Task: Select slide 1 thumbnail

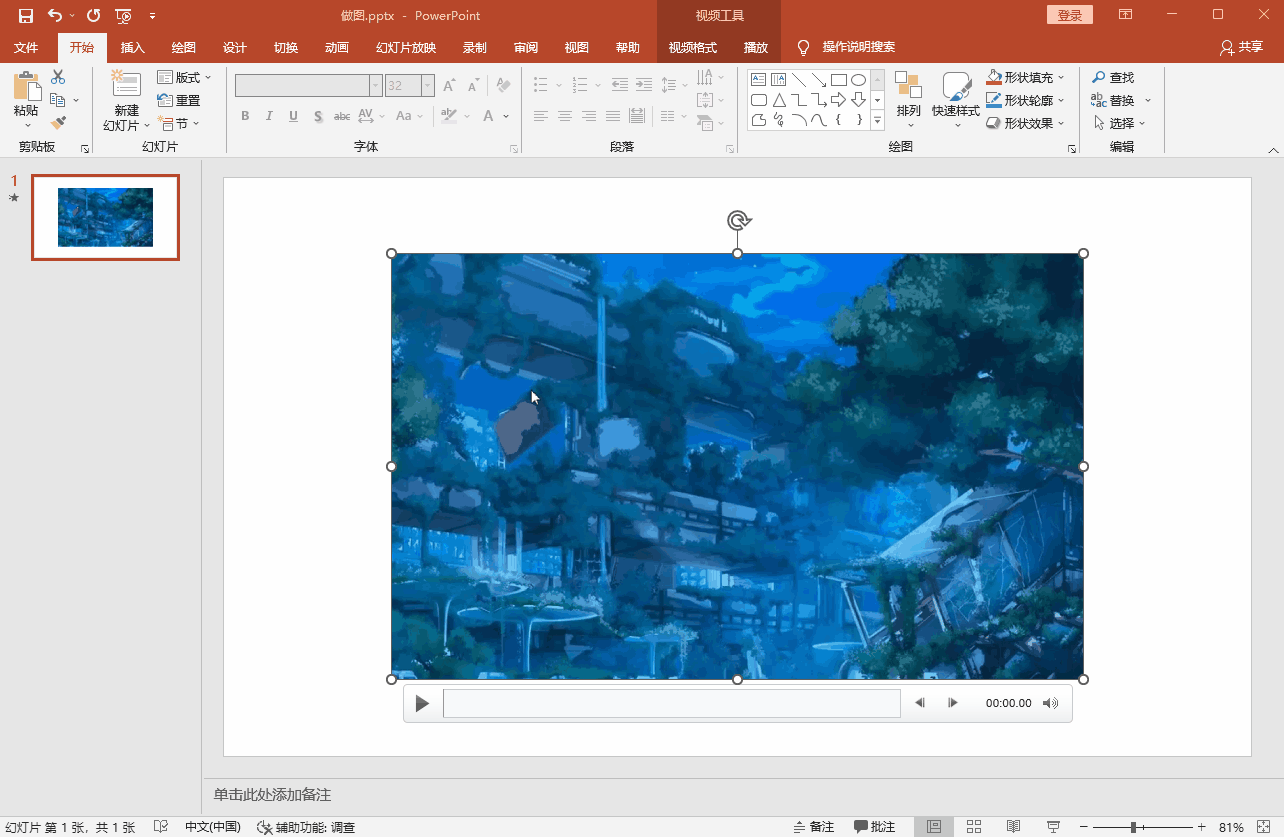Action: (x=105, y=217)
